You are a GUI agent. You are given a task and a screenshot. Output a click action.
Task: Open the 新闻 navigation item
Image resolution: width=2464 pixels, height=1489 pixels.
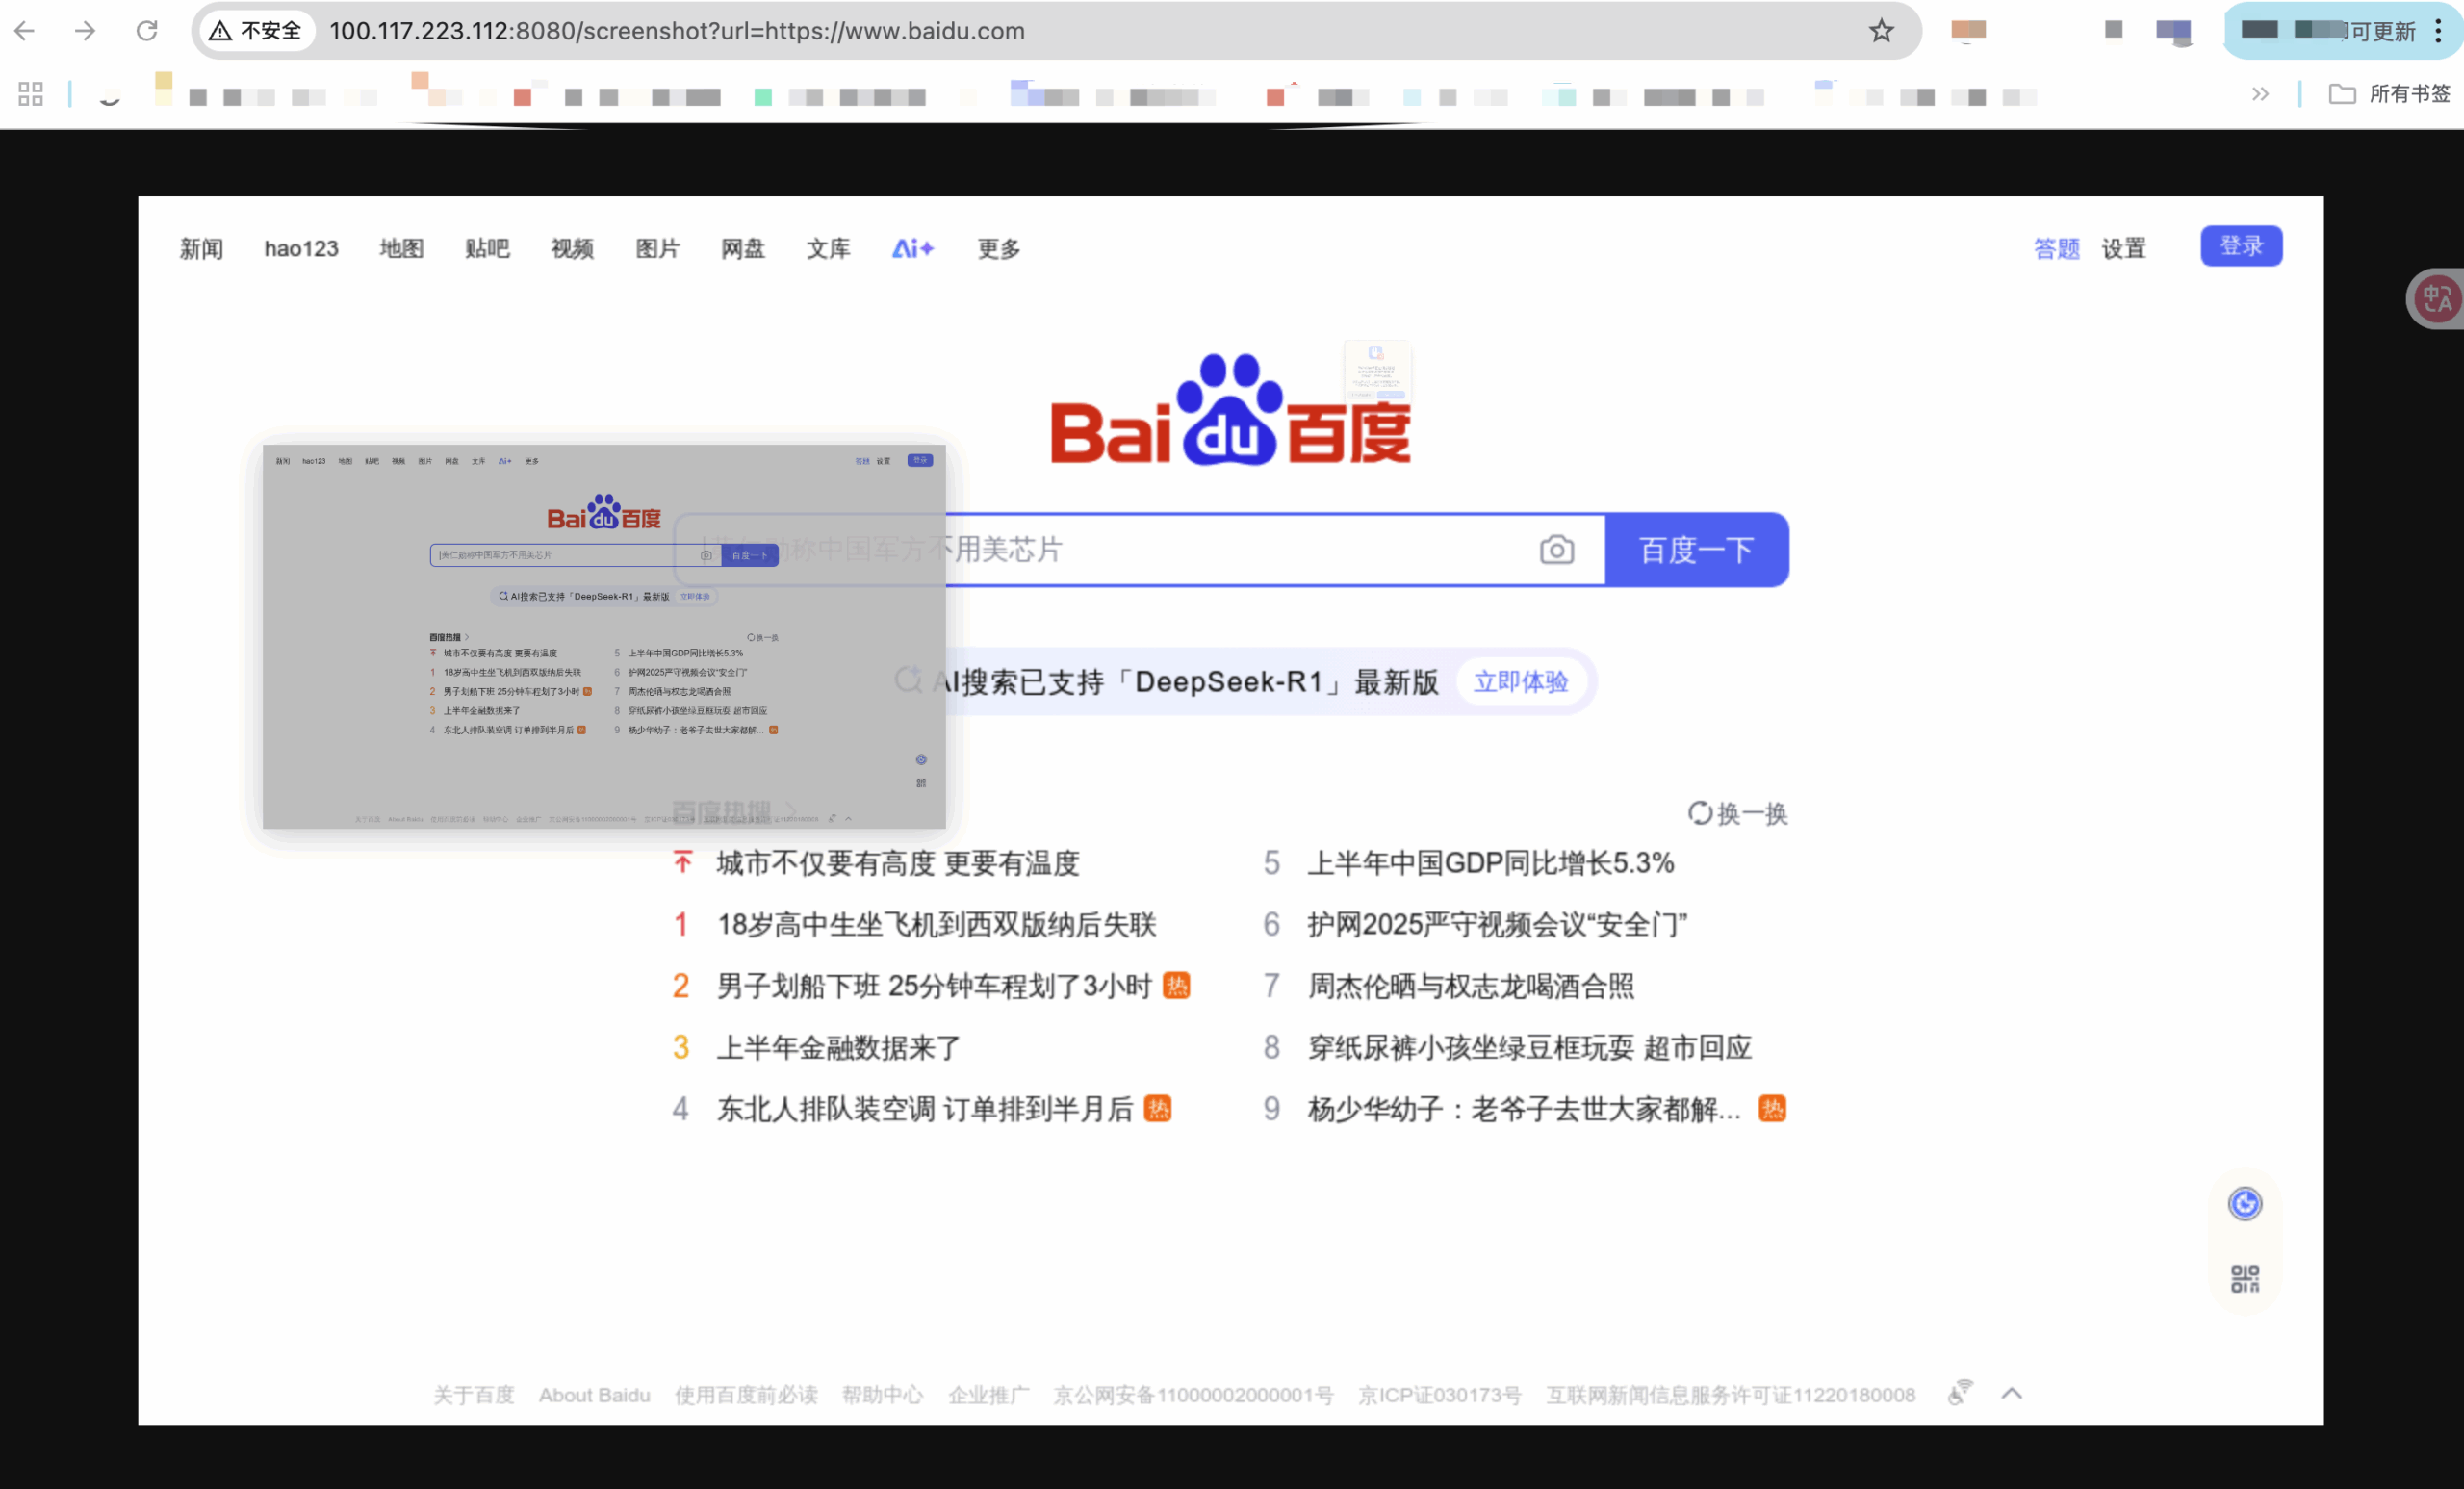[201, 248]
